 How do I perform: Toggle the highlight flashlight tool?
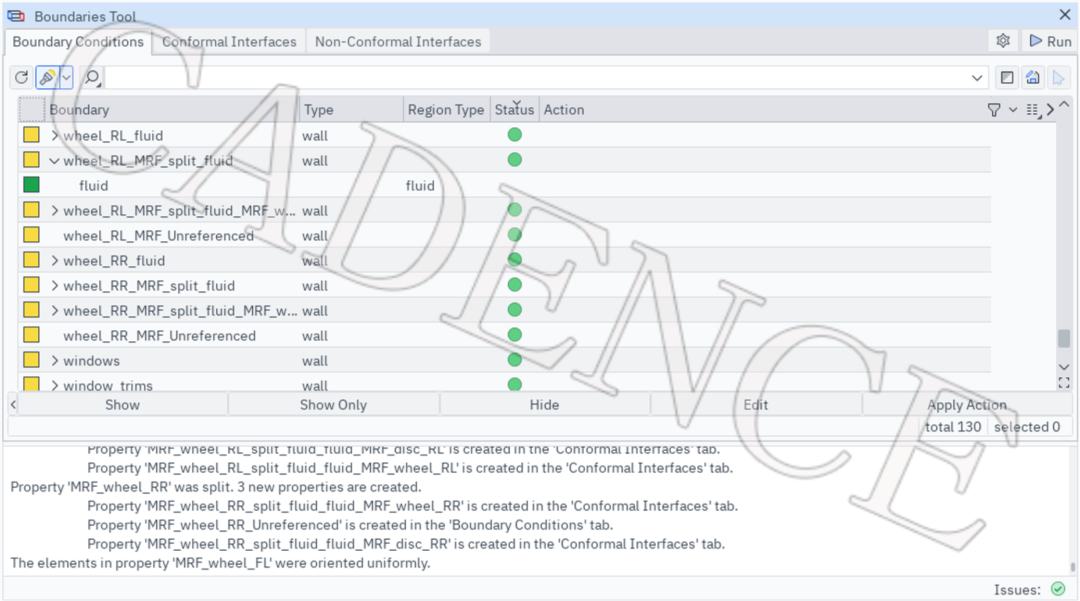pos(47,77)
